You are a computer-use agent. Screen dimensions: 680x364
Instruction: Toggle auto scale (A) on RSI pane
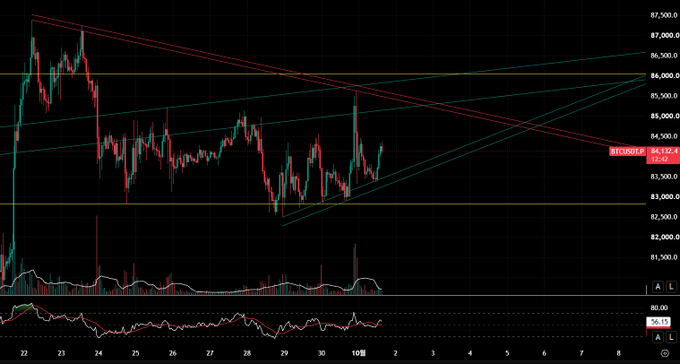658,337
